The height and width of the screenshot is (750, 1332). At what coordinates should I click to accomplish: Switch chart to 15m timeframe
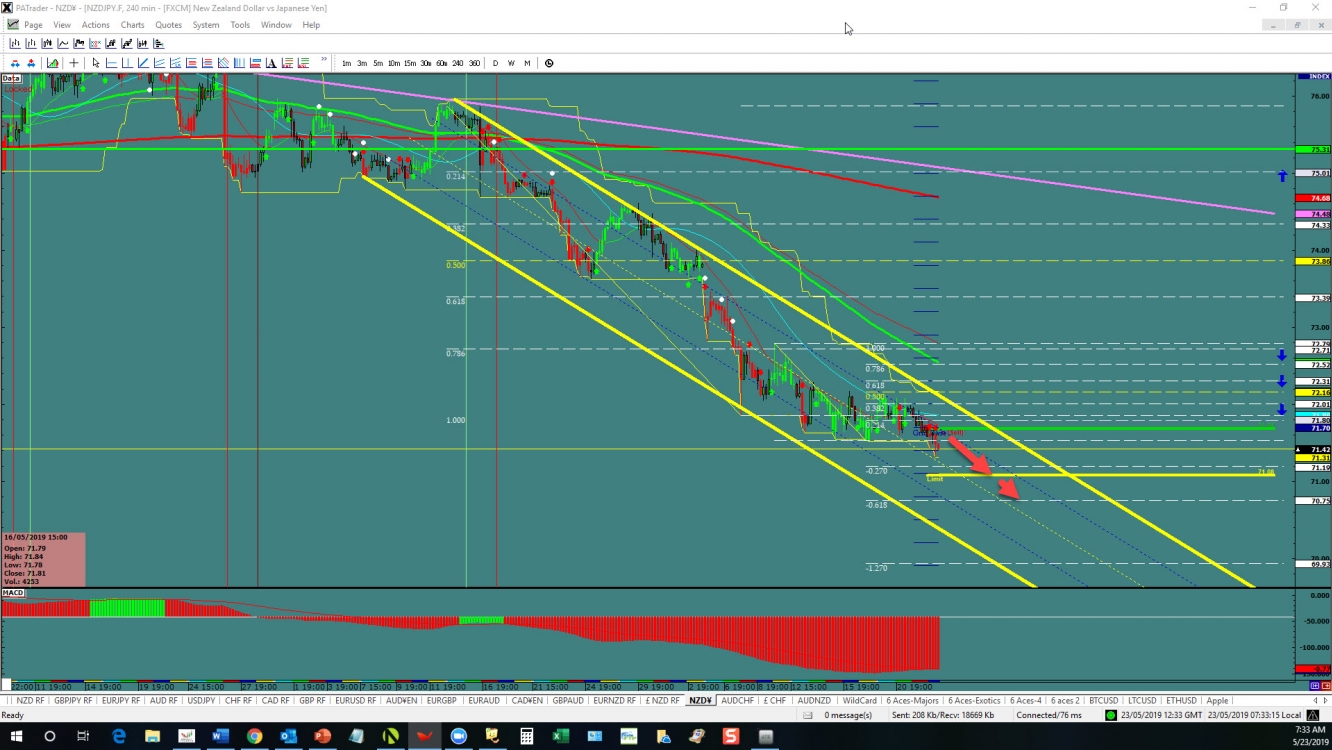tap(410, 63)
